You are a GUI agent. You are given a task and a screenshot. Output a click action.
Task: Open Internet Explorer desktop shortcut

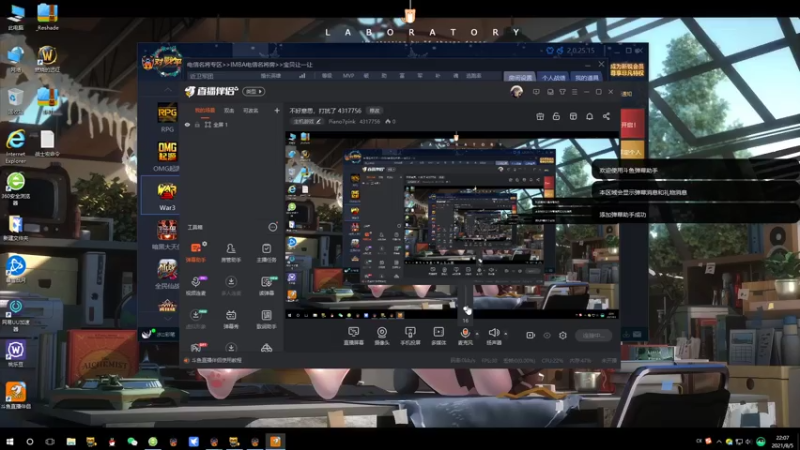16,146
